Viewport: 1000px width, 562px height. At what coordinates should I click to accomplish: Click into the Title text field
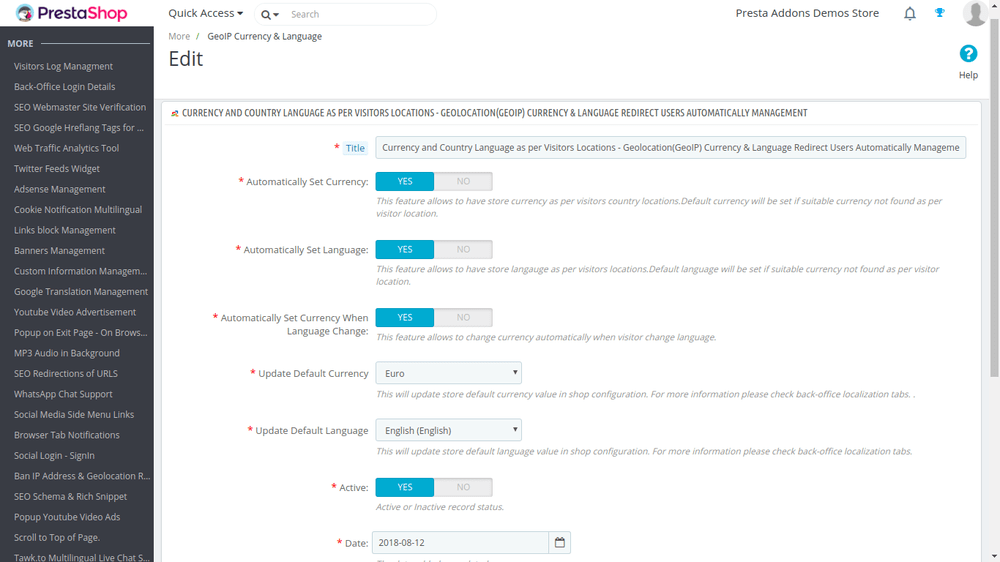click(x=670, y=147)
